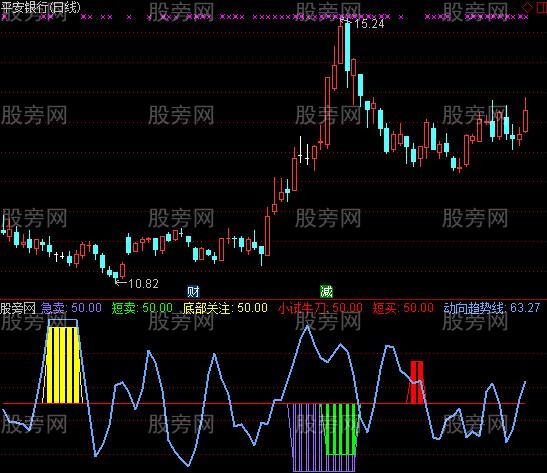
Task: Click the 股旁网 indicator name in the sub-chart header
Action: pos(18,308)
